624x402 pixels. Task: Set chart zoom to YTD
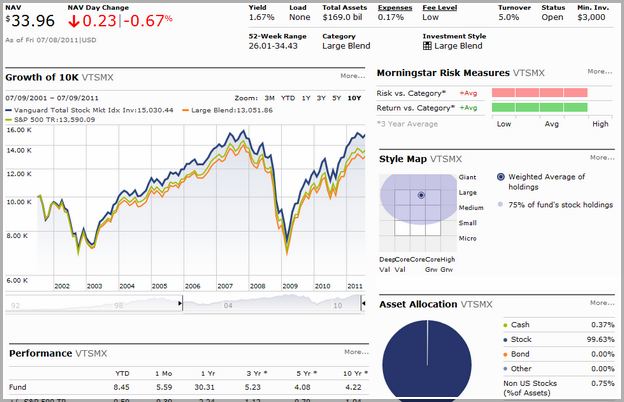[288, 98]
